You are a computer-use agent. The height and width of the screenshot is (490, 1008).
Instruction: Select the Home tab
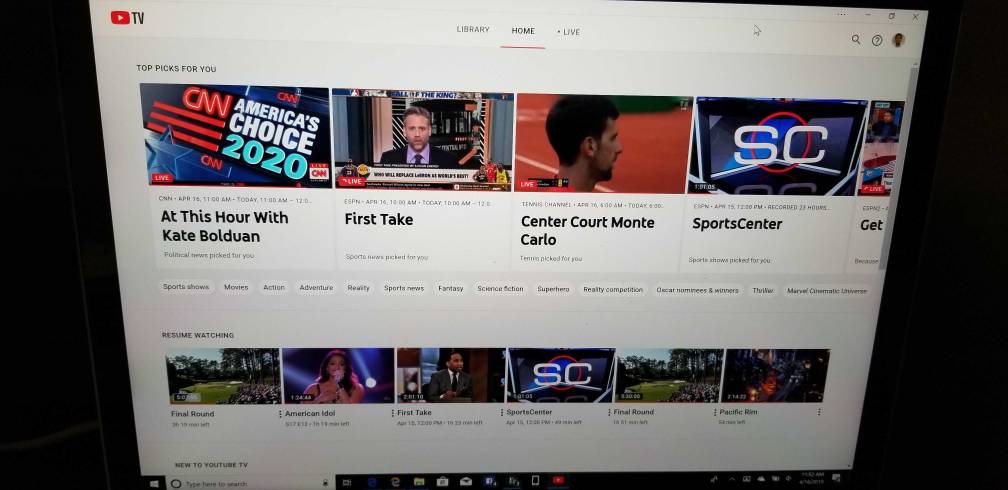tap(523, 31)
